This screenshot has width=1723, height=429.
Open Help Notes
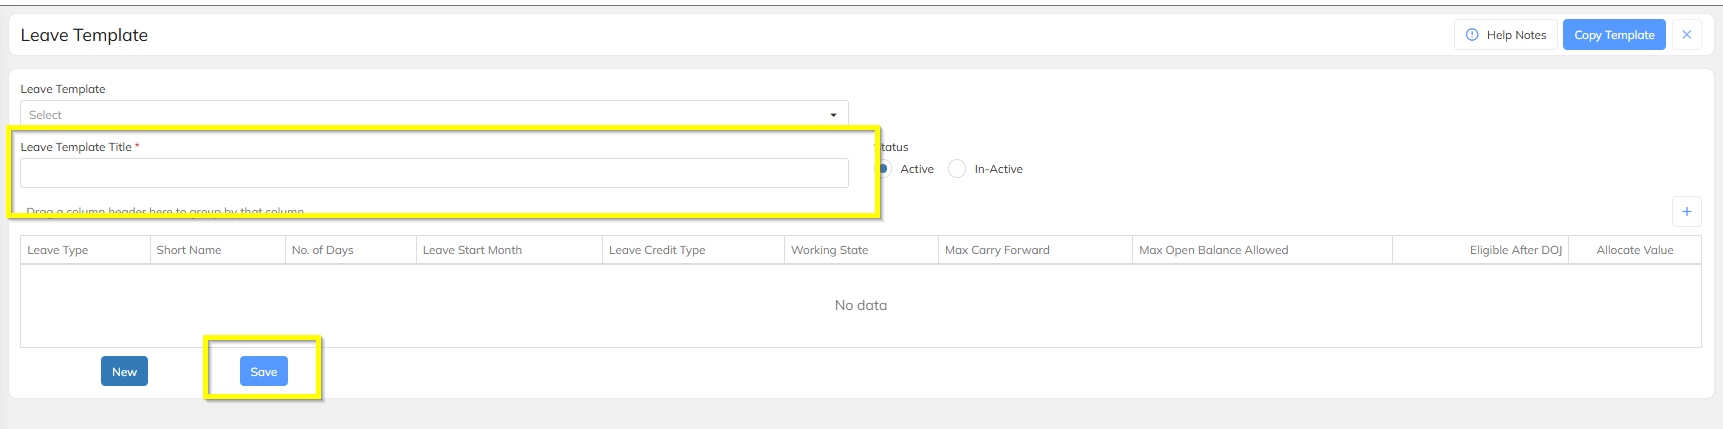(x=1505, y=35)
